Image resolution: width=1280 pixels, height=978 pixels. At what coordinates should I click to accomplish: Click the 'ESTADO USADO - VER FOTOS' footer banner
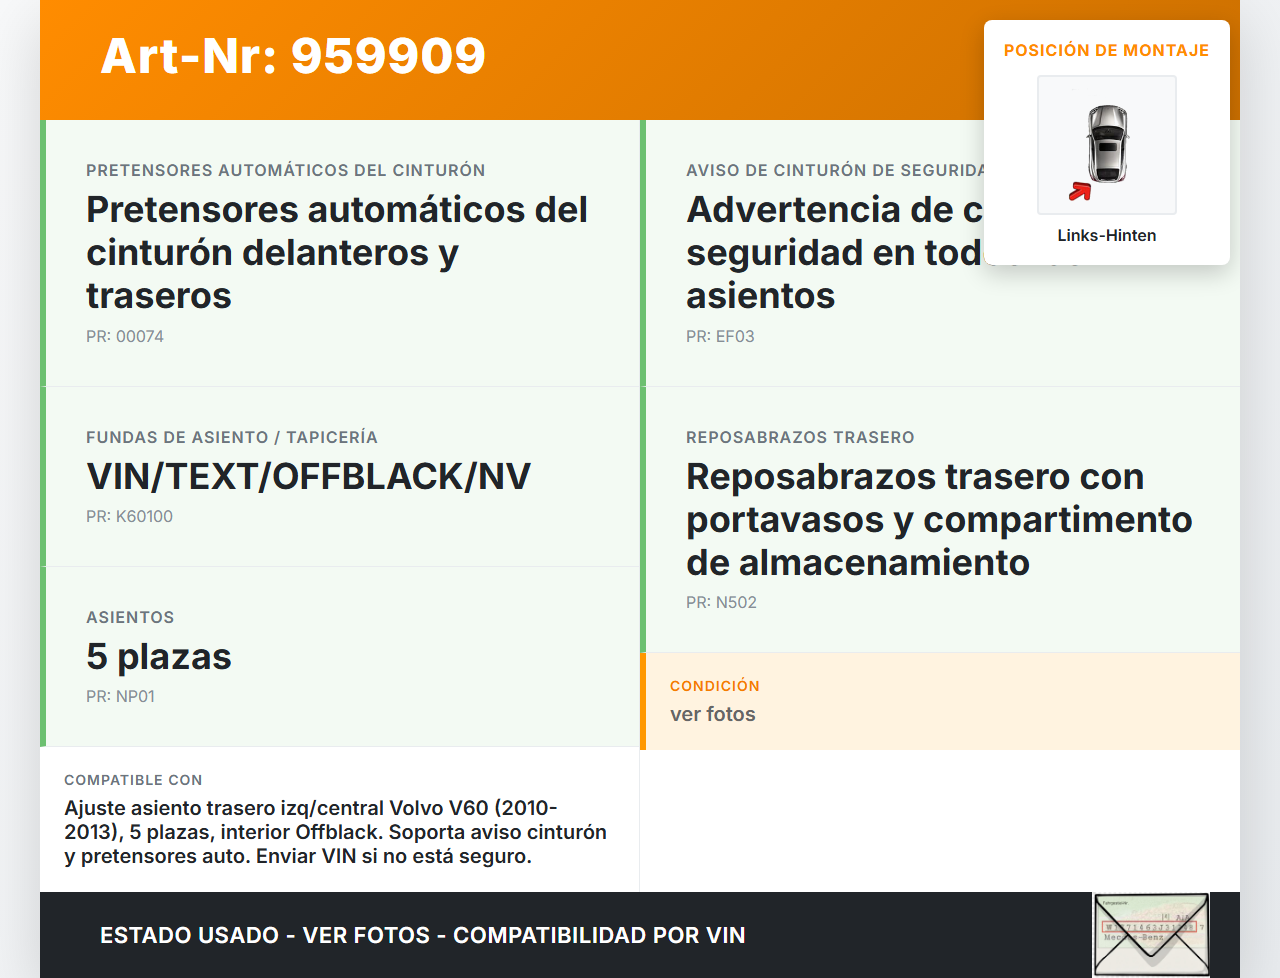422,935
